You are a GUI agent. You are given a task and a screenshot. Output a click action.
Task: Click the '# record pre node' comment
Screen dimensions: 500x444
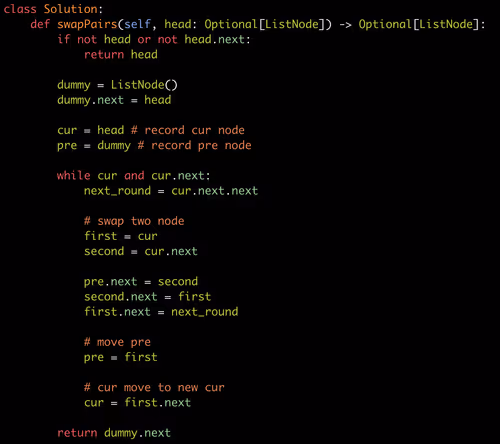click(194, 145)
